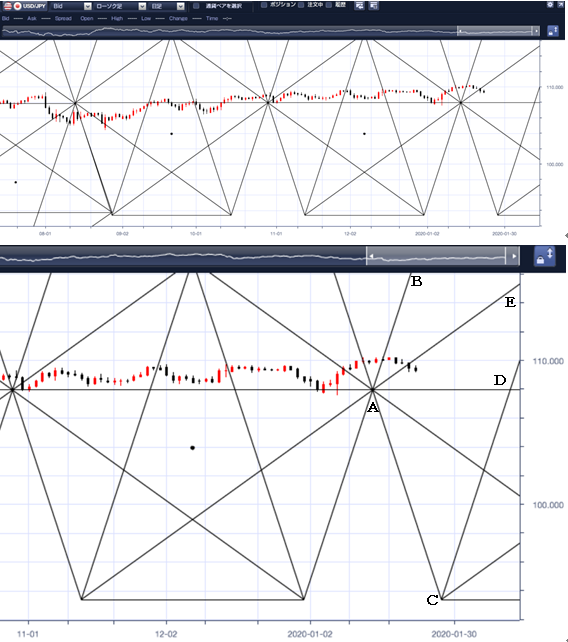Click the 2020-01-30 date label on lower axis
Image resolution: width=568 pixels, height=642 pixels.
click(x=454, y=634)
